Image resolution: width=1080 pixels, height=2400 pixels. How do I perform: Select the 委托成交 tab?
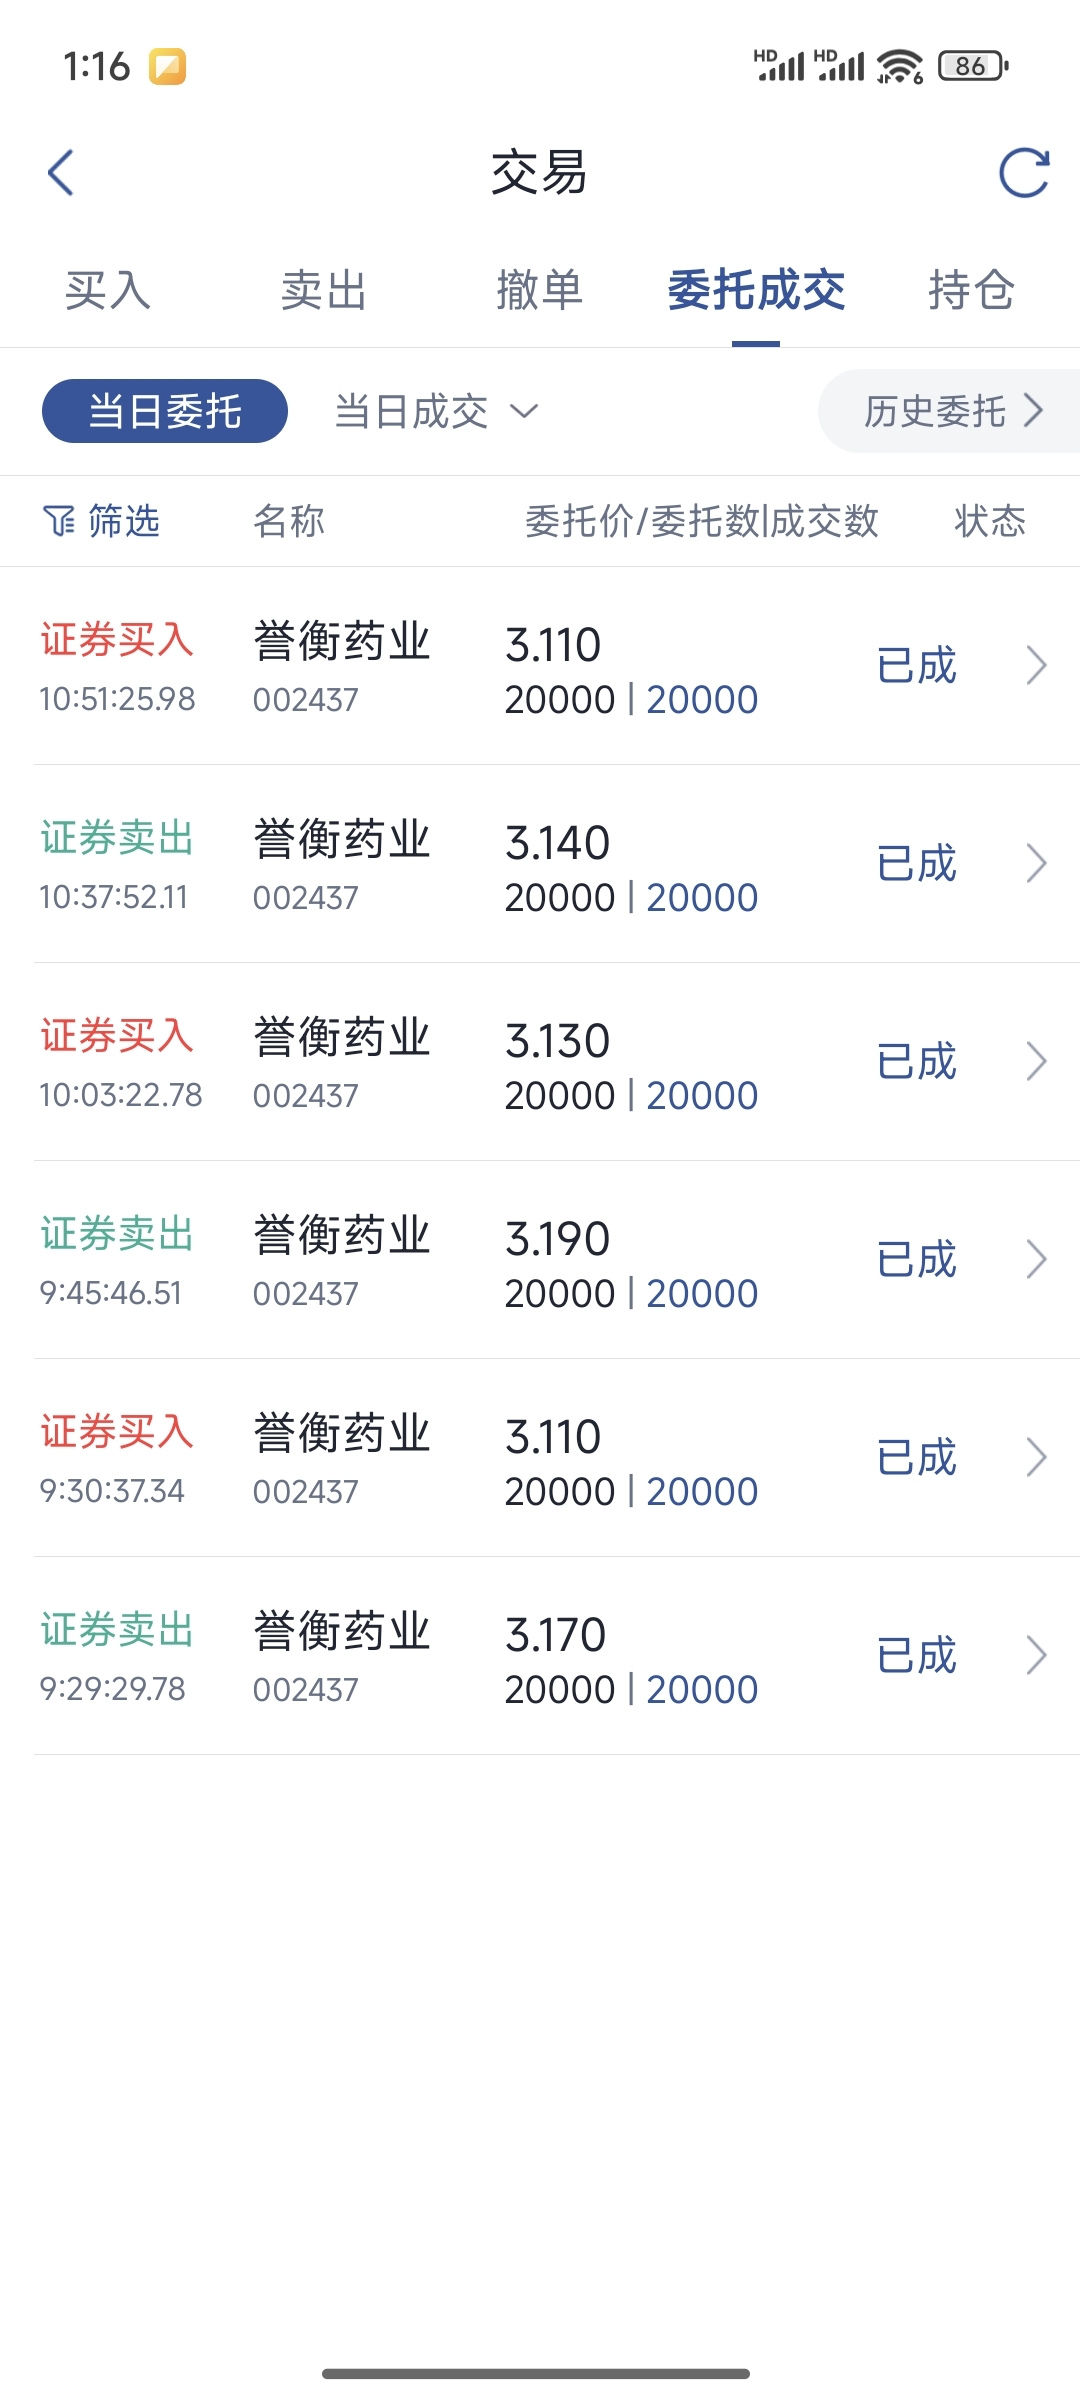point(756,291)
